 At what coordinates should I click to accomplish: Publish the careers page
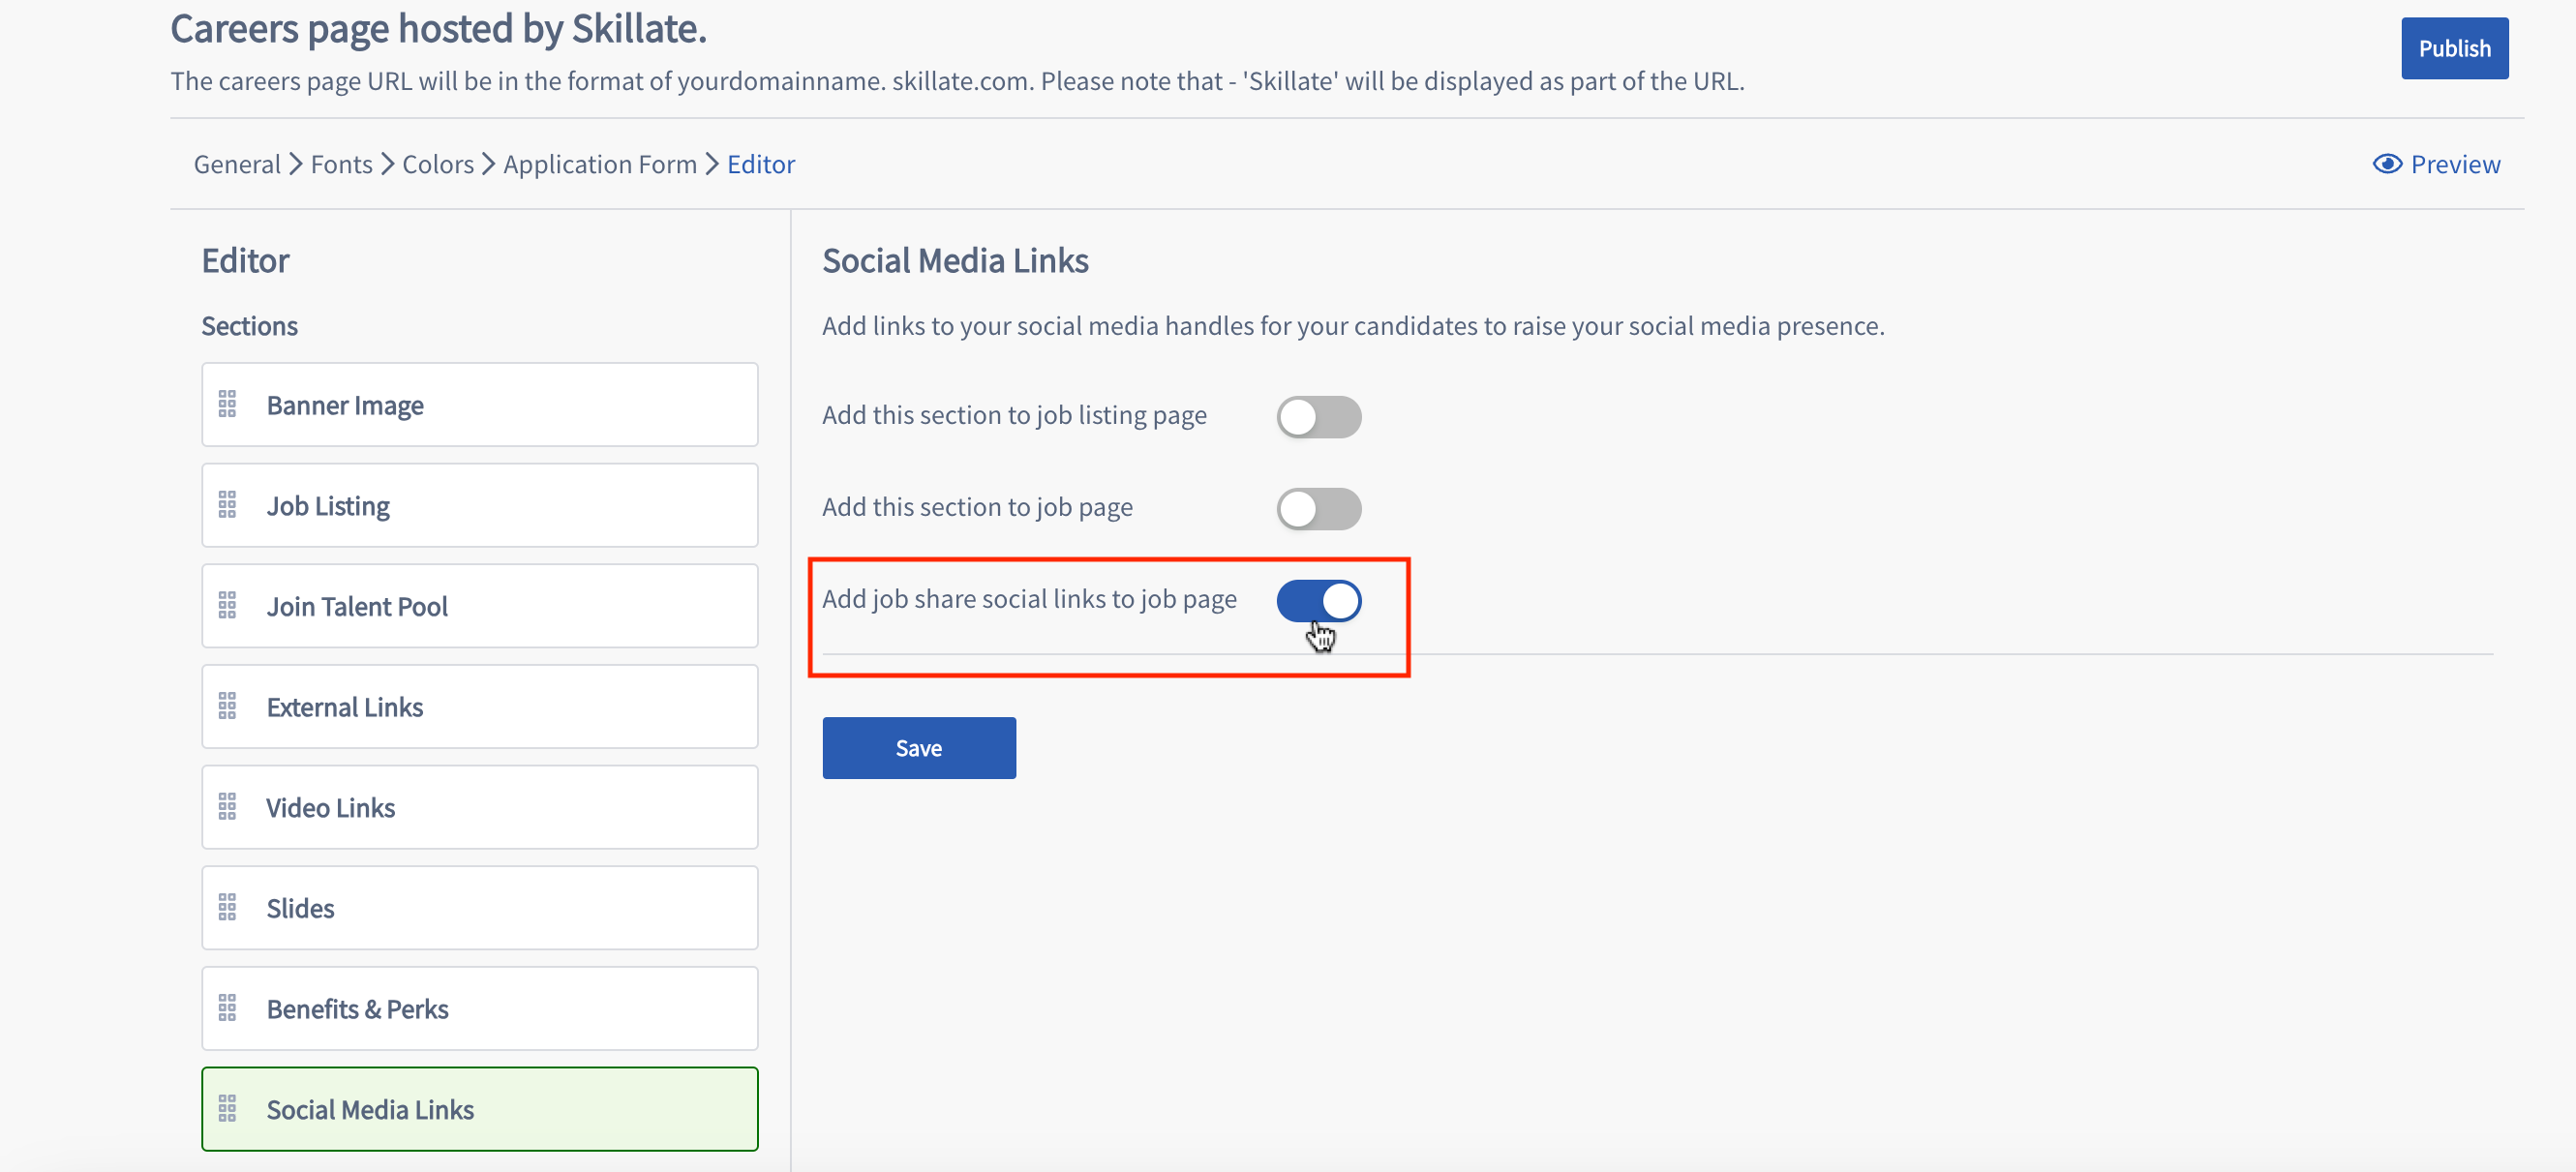pos(2455,48)
